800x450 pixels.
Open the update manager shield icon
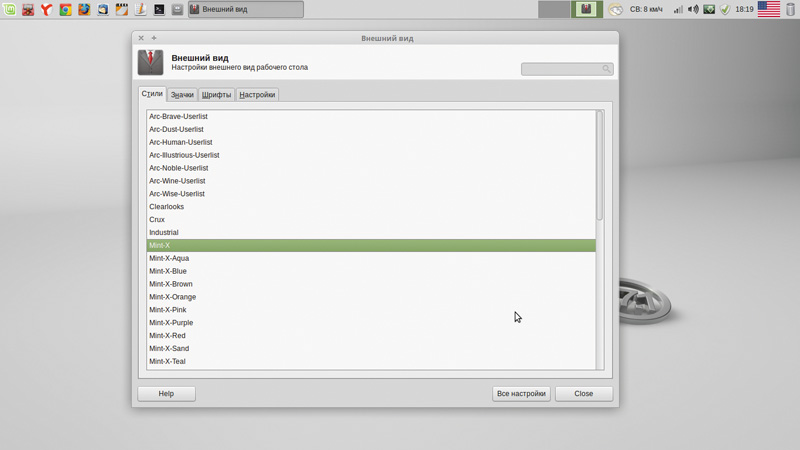(x=725, y=9)
